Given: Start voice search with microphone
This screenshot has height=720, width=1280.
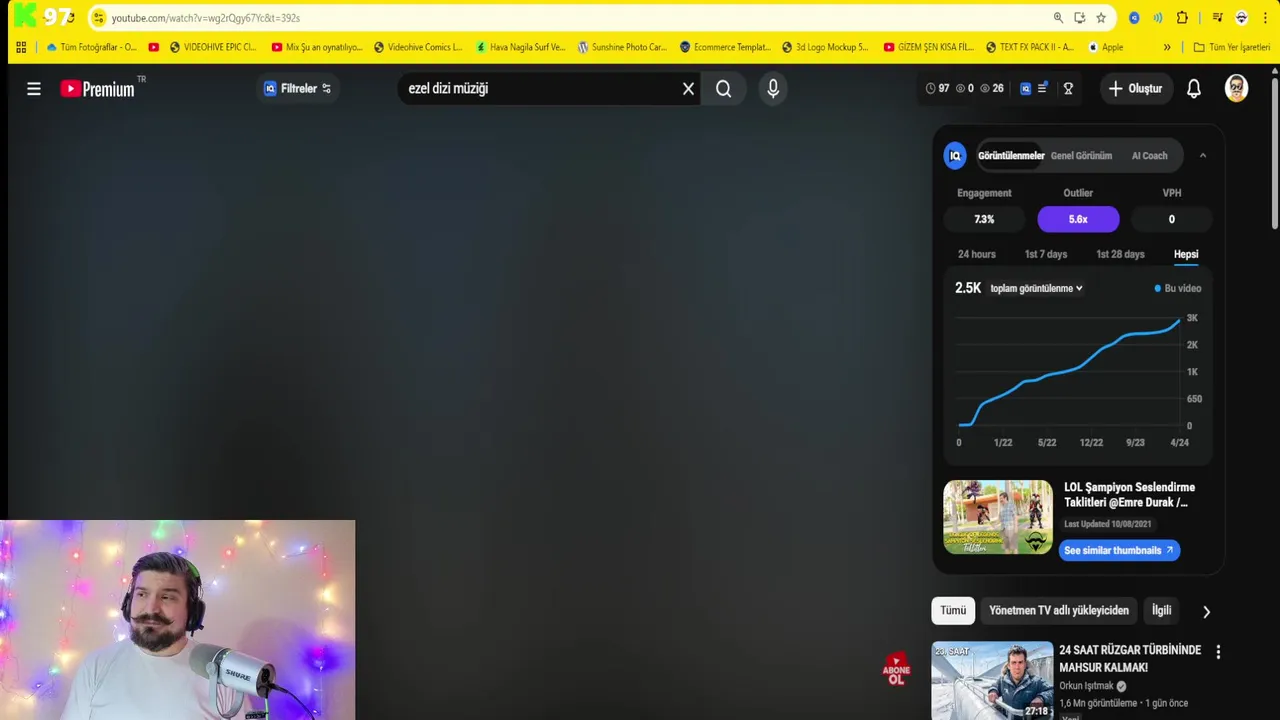Looking at the screenshot, I should (773, 89).
